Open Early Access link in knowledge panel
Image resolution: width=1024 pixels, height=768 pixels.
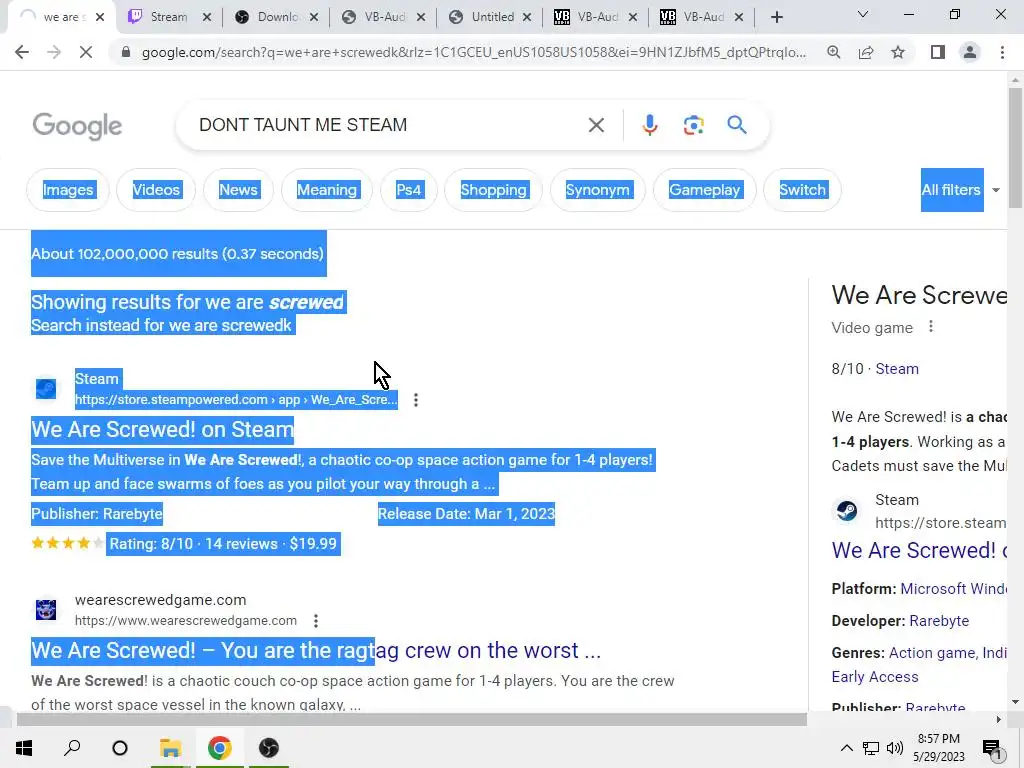(x=874, y=677)
